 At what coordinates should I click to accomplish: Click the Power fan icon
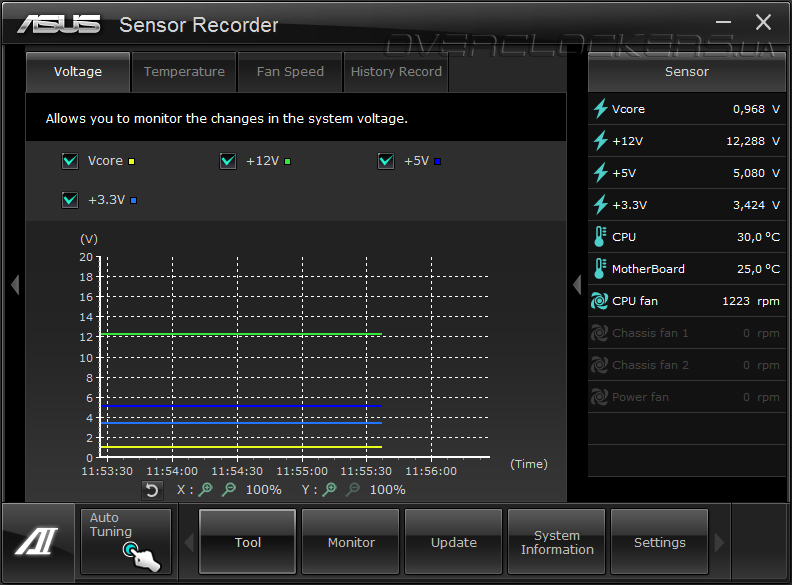tap(600, 397)
